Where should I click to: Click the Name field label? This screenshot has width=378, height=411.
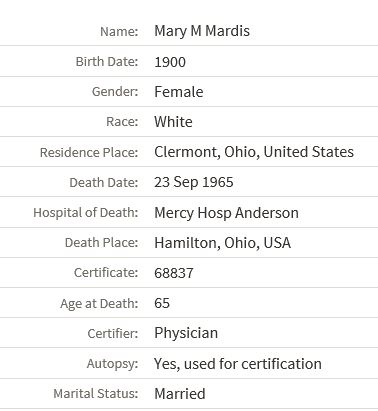pos(119,32)
